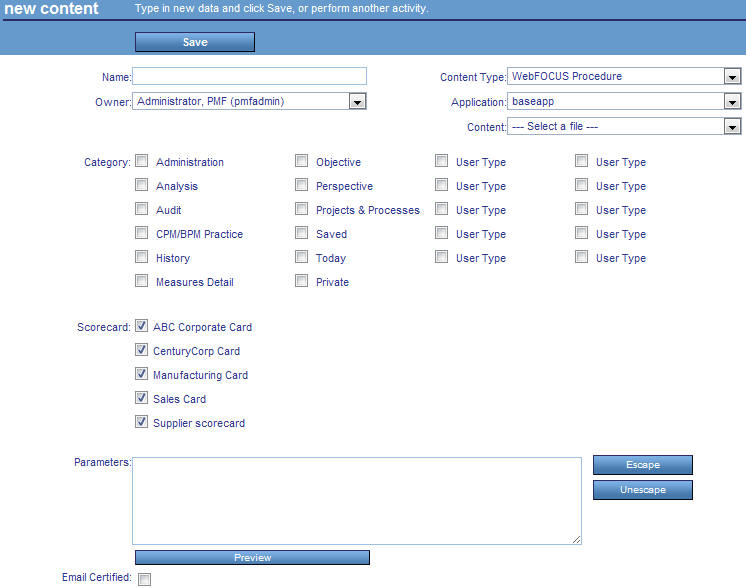Click 'Administrator, PMF (pmfadmin)' owner text
This screenshot has height=588, width=746.
pos(210,101)
